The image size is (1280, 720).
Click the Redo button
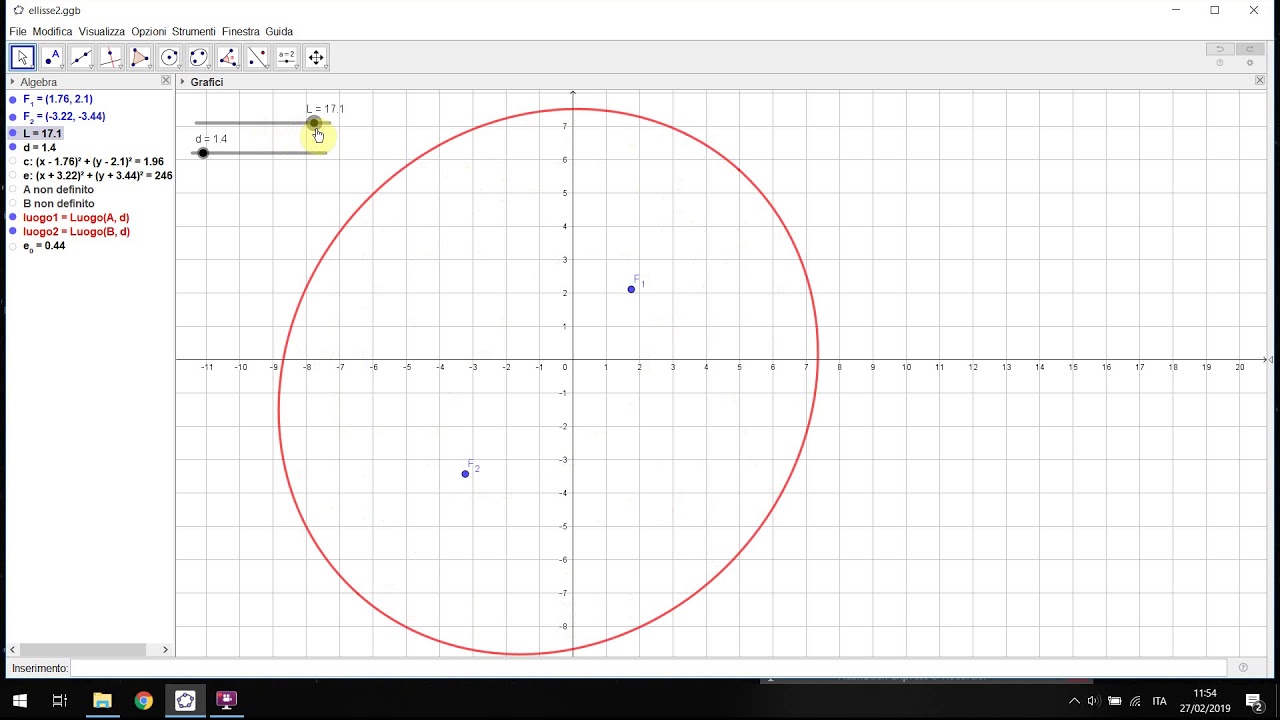1250,49
